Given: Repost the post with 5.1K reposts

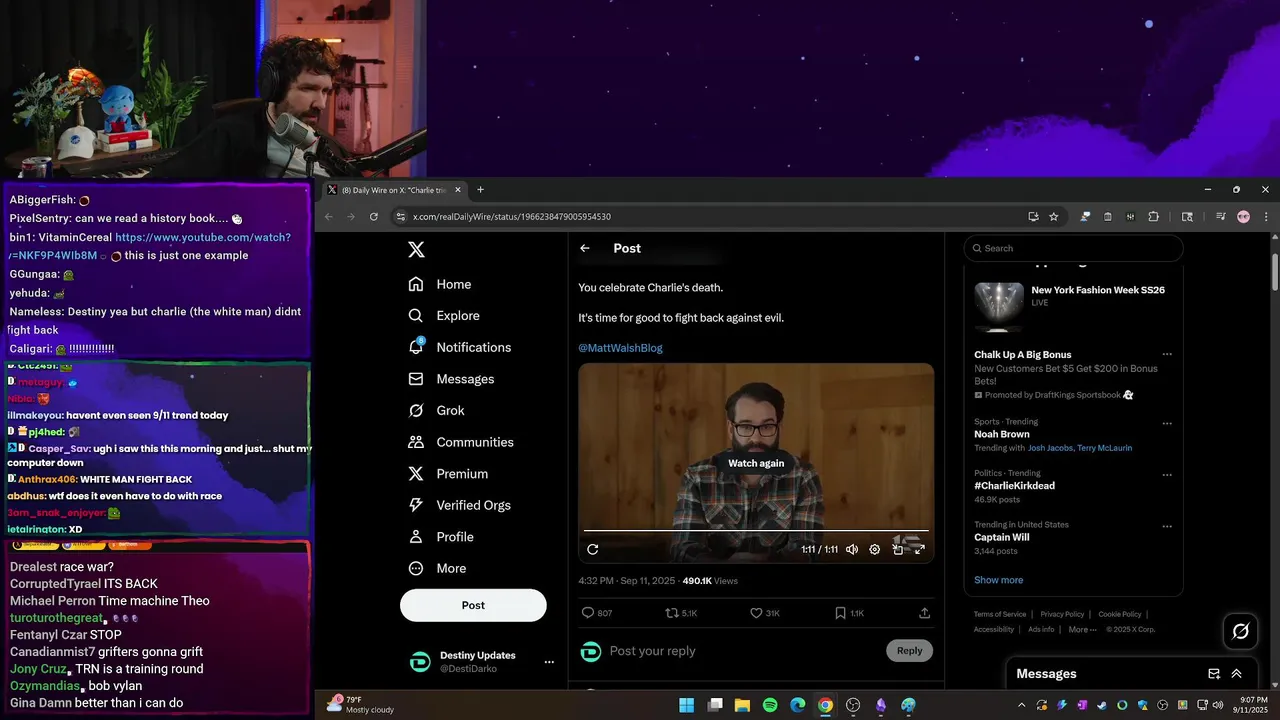Looking at the screenshot, I should pos(681,613).
